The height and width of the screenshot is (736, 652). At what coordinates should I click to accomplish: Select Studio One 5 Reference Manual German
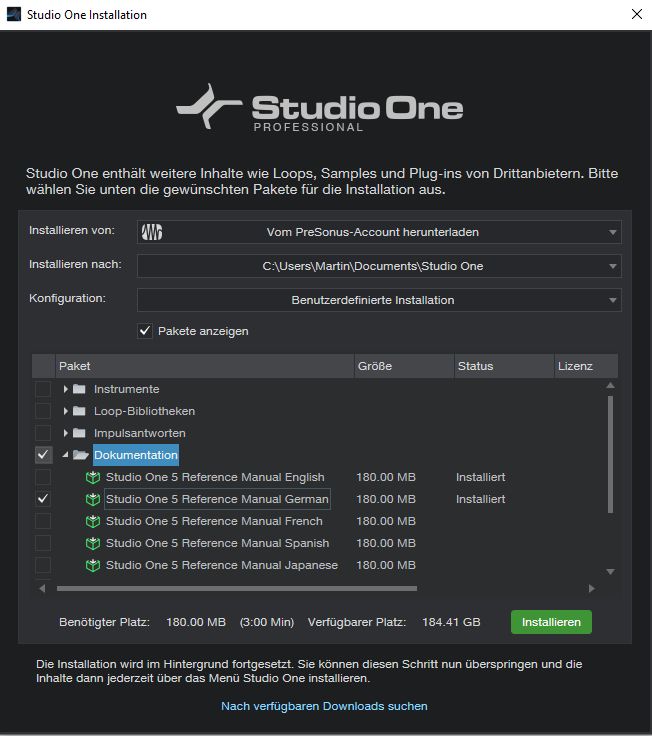[x=217, y=499]
